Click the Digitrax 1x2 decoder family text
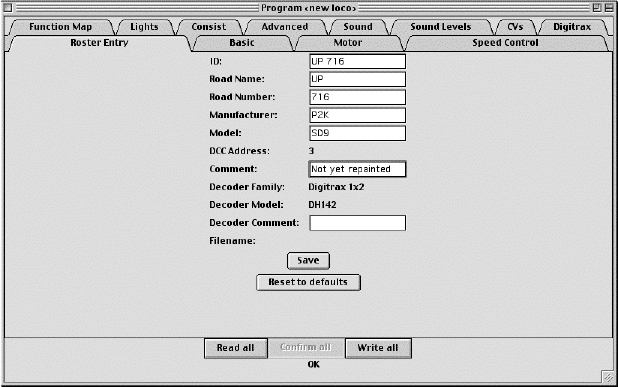Viewport: 618px width, 387px height. 336,187
